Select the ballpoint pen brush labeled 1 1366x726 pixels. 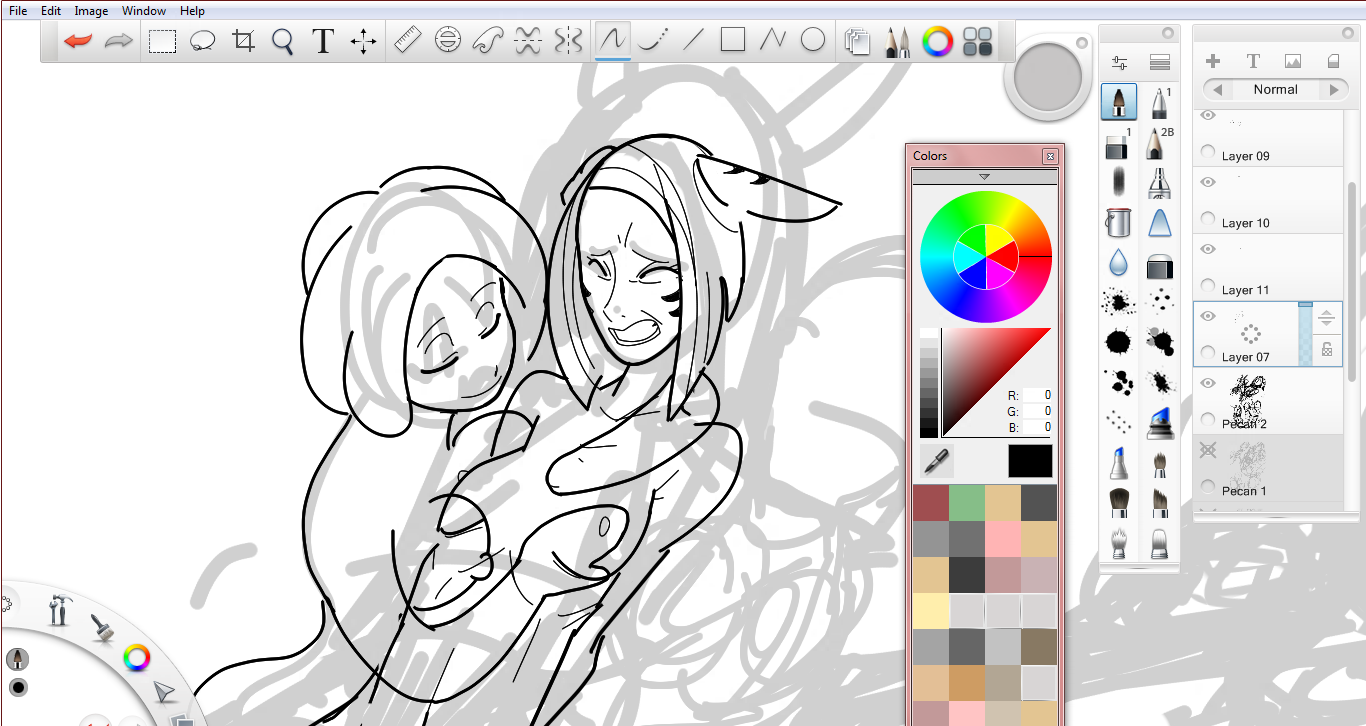coord(1160,102)
